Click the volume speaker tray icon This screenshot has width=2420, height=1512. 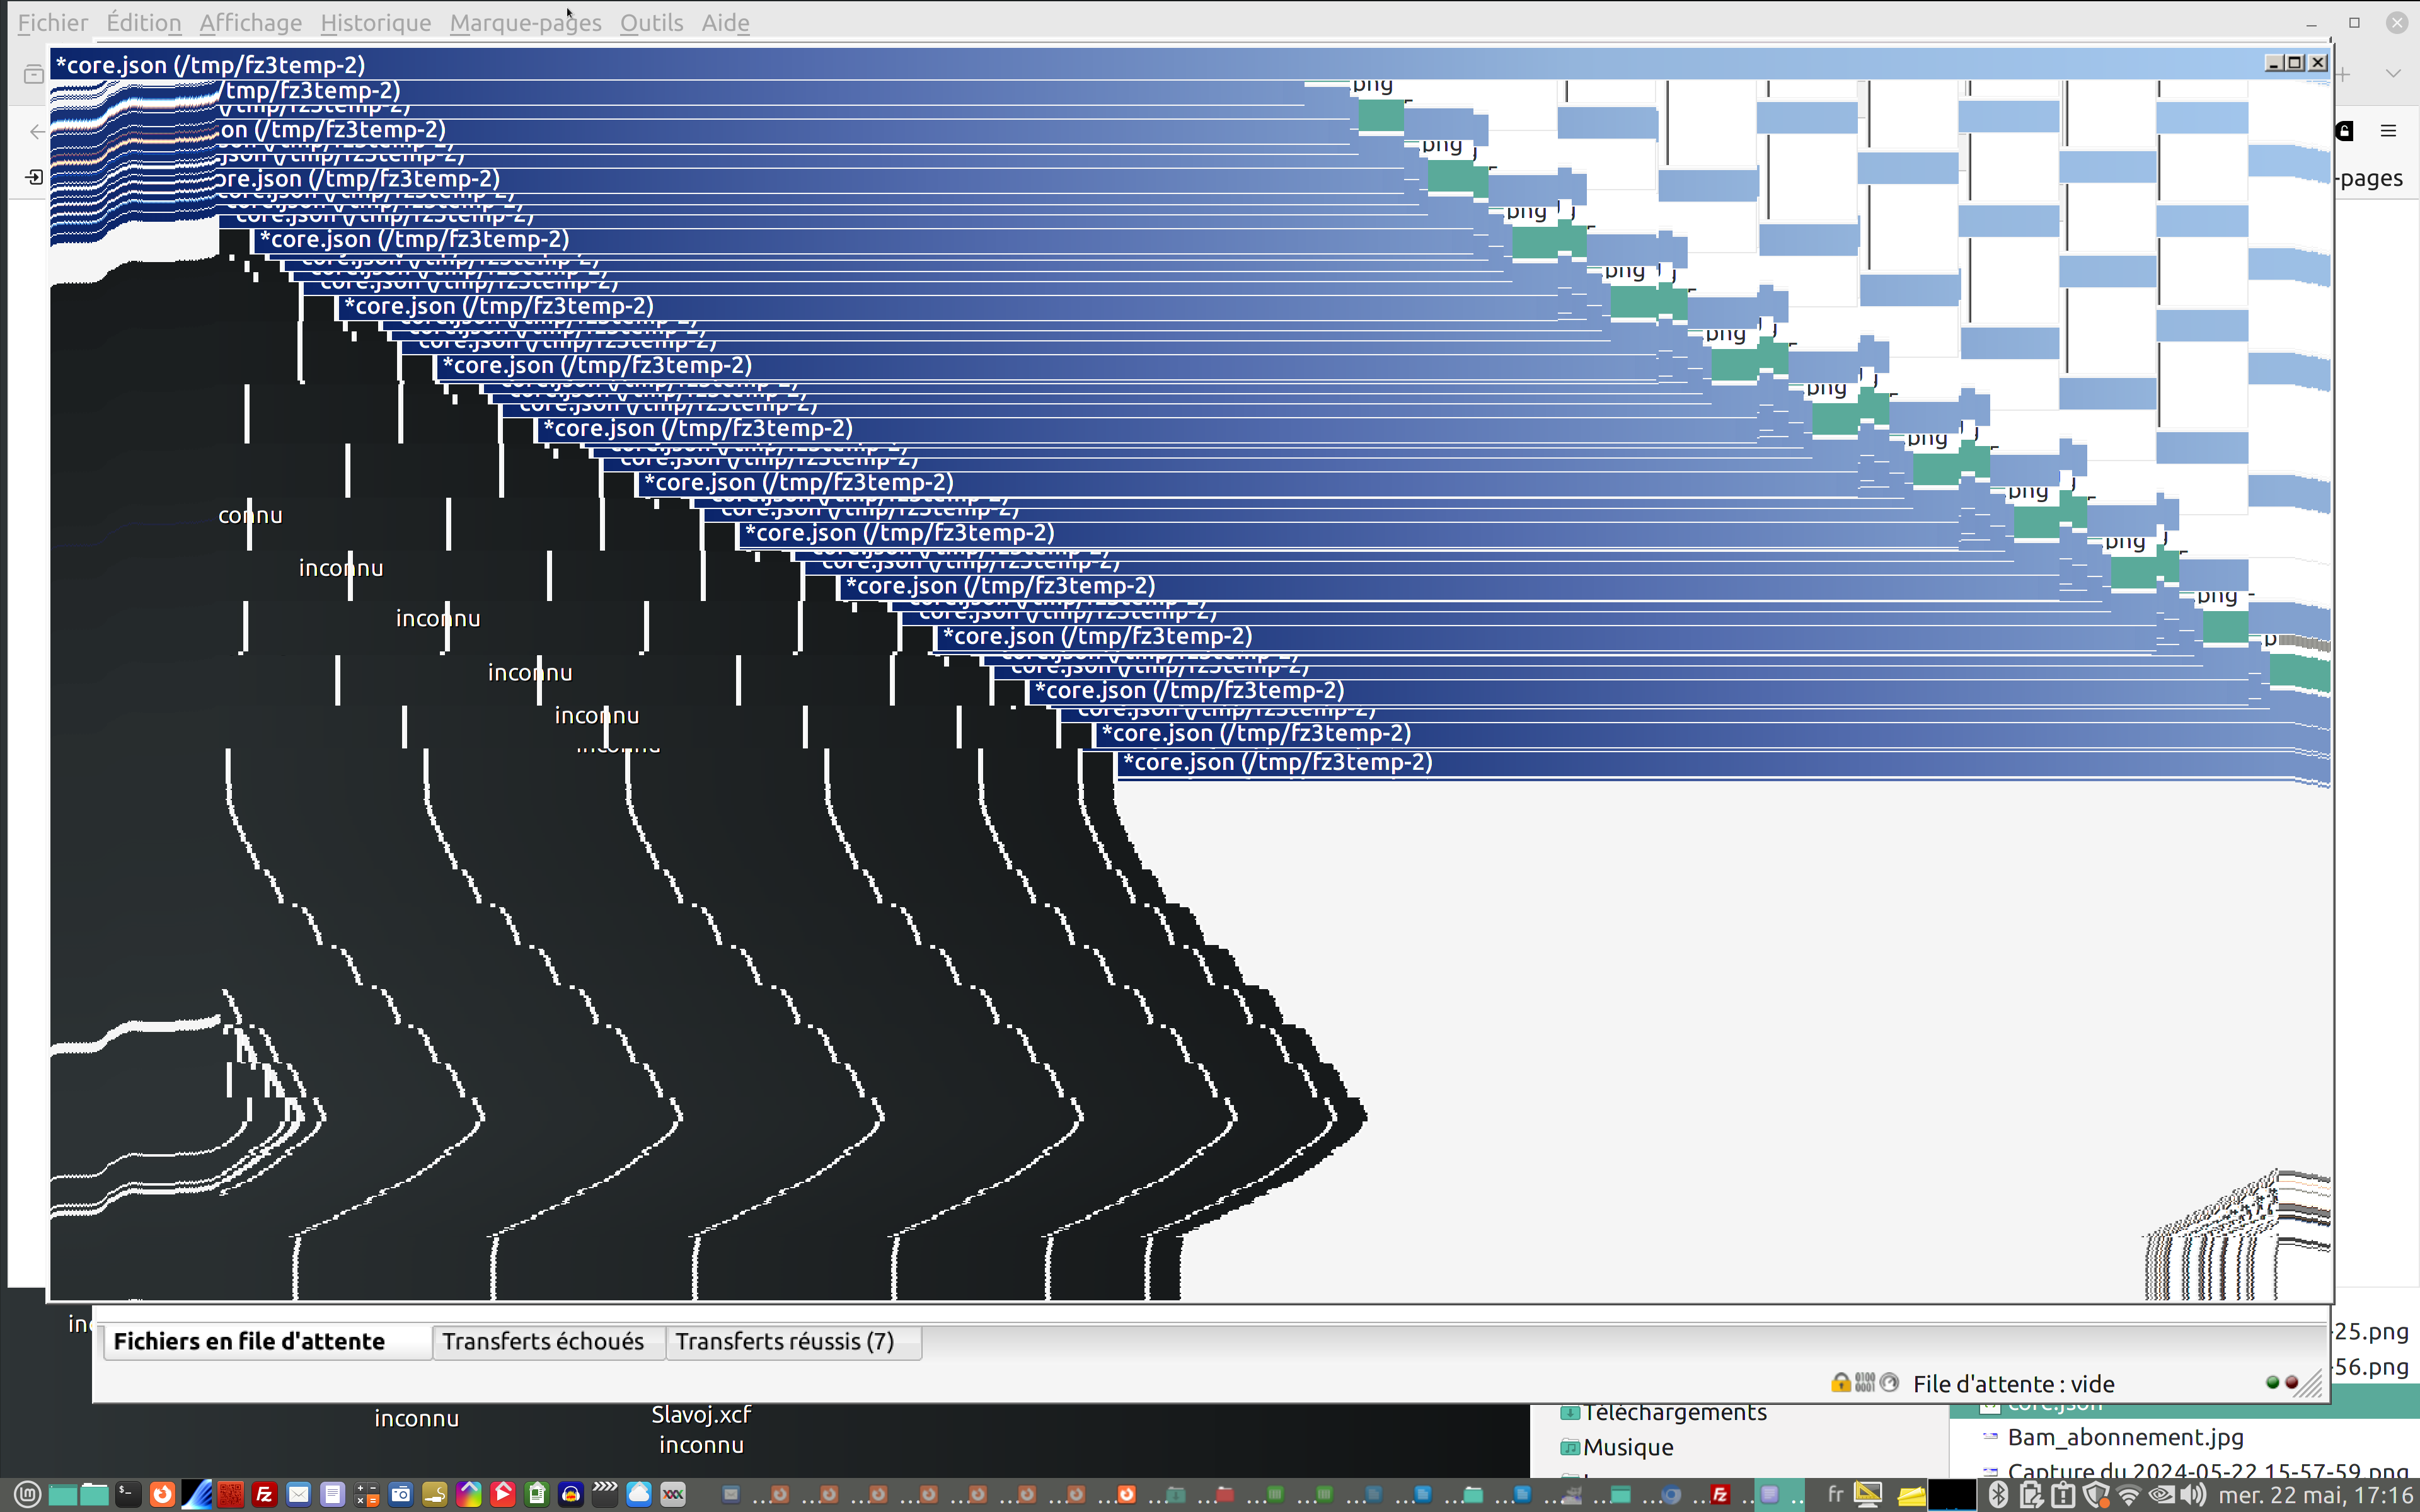[x=2194, y=1495]
